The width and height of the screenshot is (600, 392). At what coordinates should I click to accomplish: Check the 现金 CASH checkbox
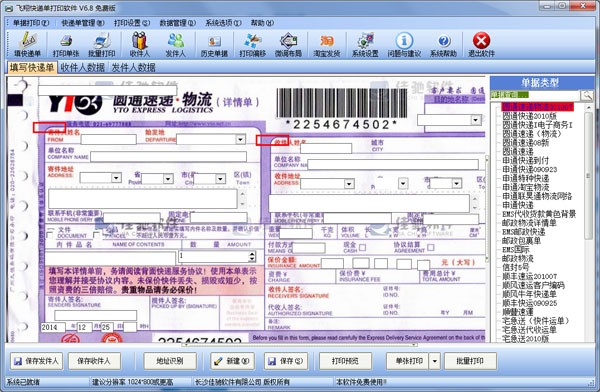[x=362, y=248]
